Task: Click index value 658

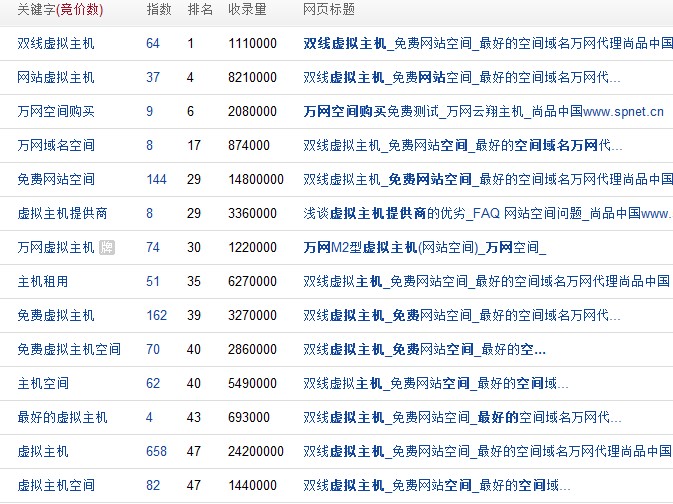Action: (x=156, y=451)
